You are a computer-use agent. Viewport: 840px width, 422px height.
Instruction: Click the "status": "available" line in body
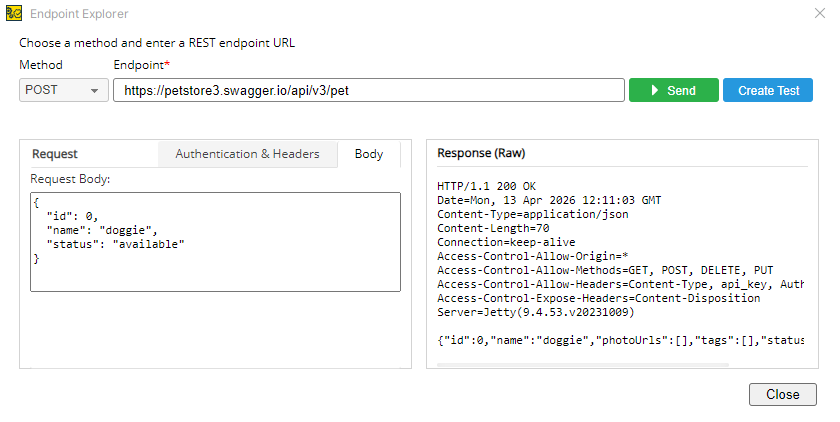tap(115, 244)
